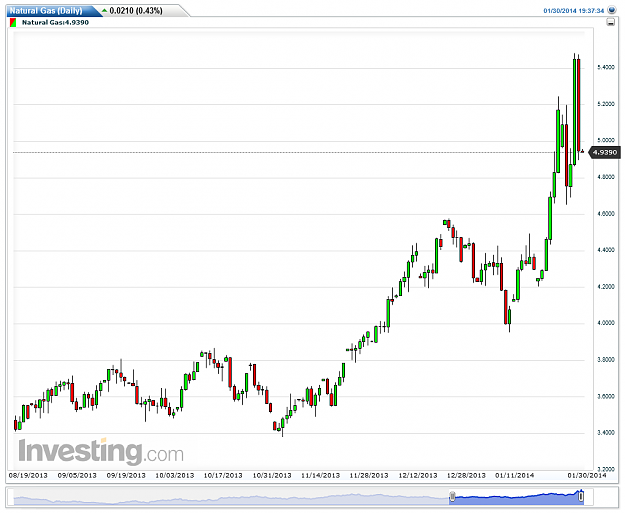Click the tall red candle near 5.4000
Screen dimensions: 625x513
point(578,105)
